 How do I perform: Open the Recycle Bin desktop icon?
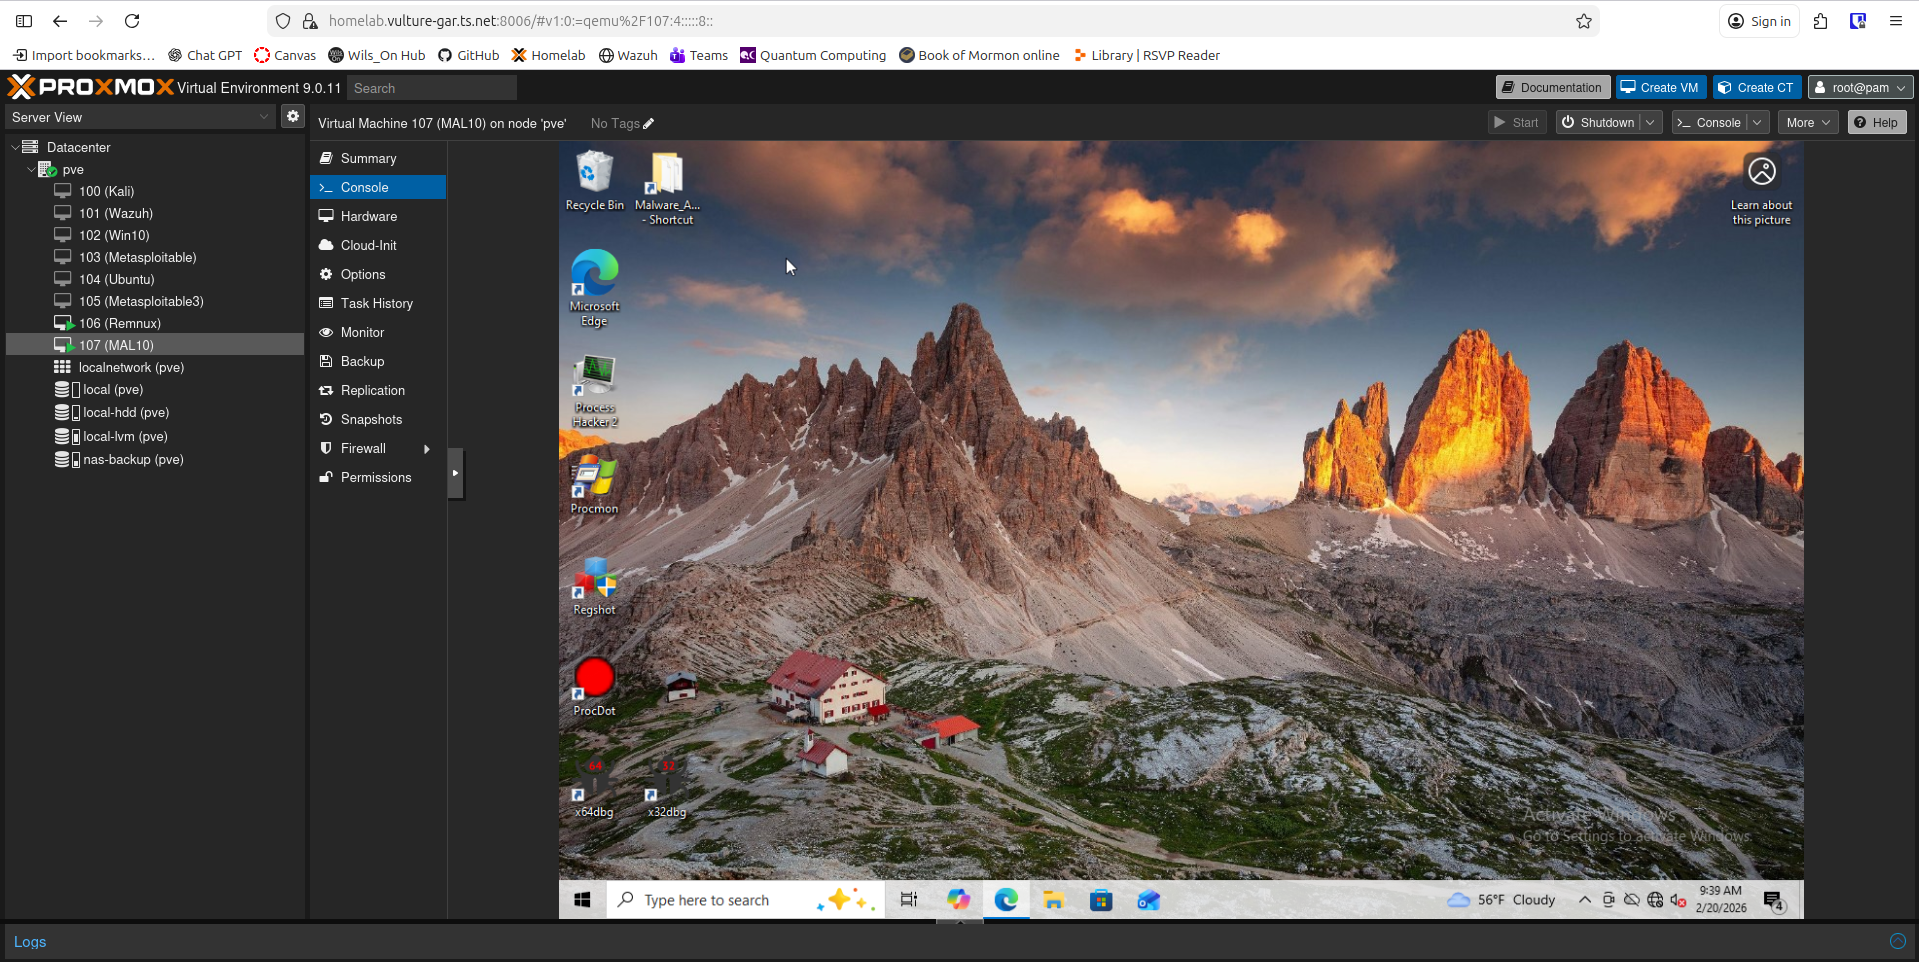click(x=594, y=181)
